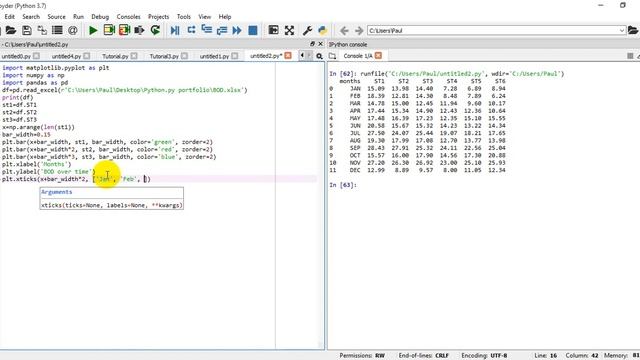Click the xticks arguments tooltip
This screenshot has width=640, height=360.
(112, 198)
